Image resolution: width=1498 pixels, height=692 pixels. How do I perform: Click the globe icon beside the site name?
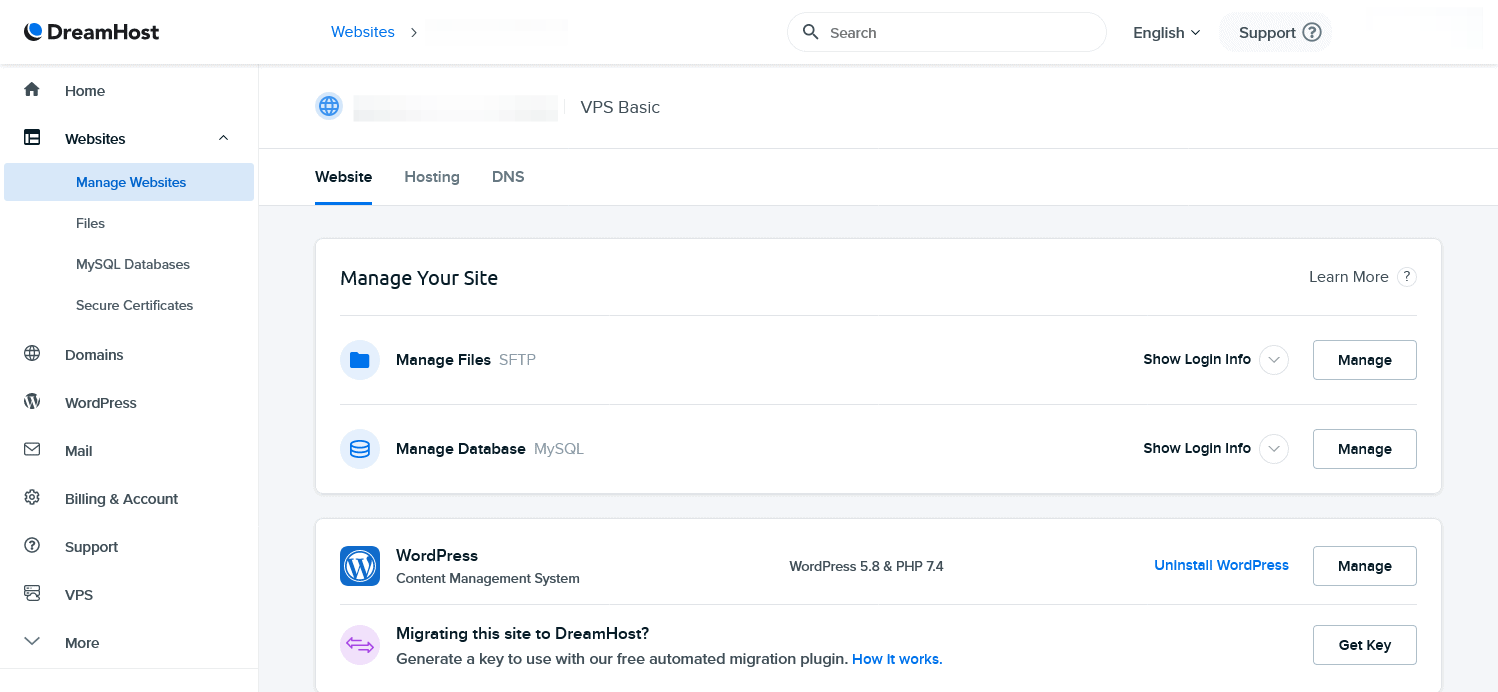329,107
